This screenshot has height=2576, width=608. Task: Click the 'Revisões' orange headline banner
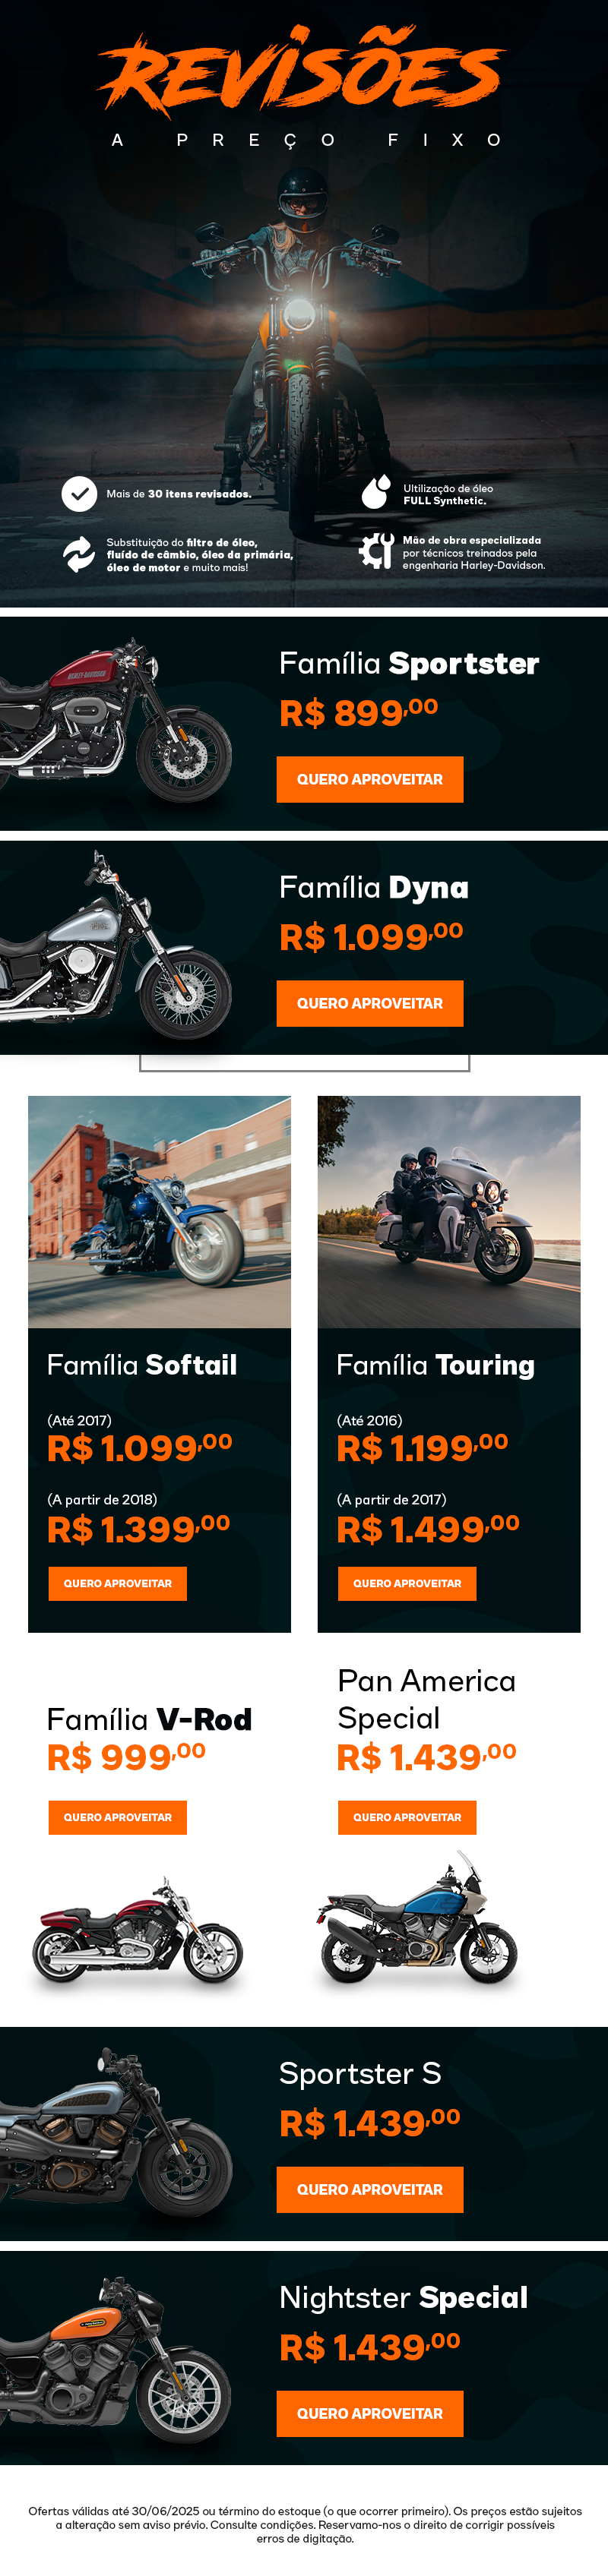click(x=301, y=71)
